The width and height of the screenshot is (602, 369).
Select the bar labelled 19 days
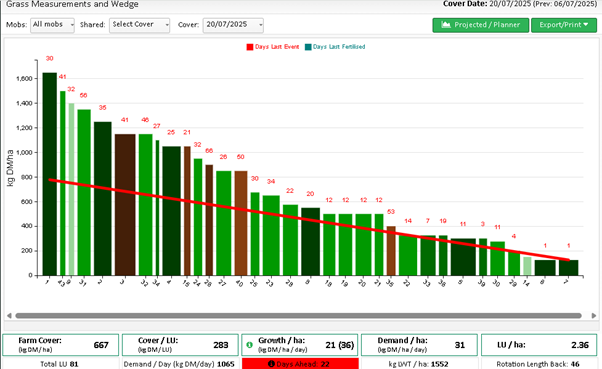[x=443, y=255]
